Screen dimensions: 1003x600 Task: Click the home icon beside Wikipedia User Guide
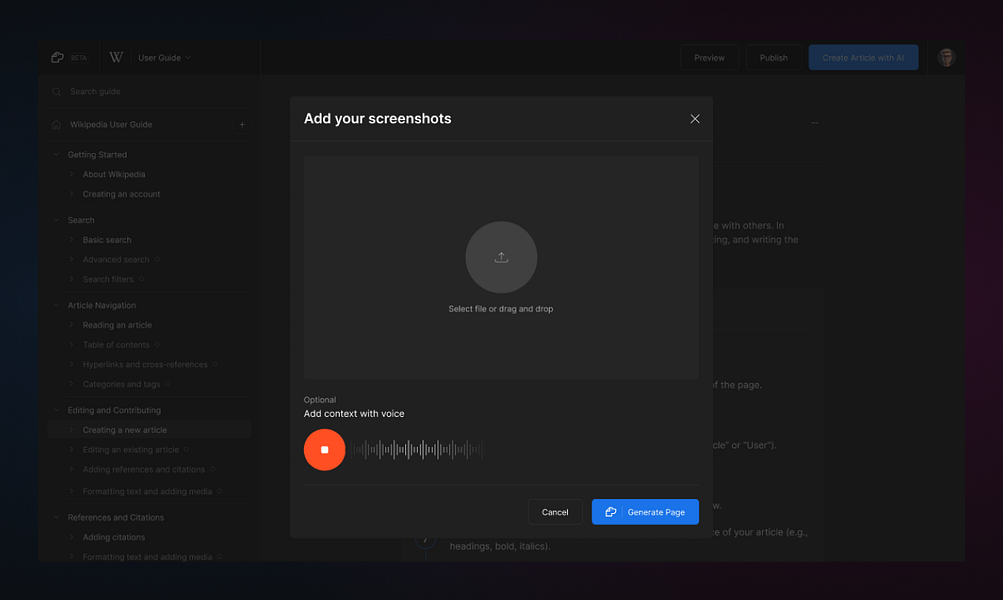(x=56, y=125)
